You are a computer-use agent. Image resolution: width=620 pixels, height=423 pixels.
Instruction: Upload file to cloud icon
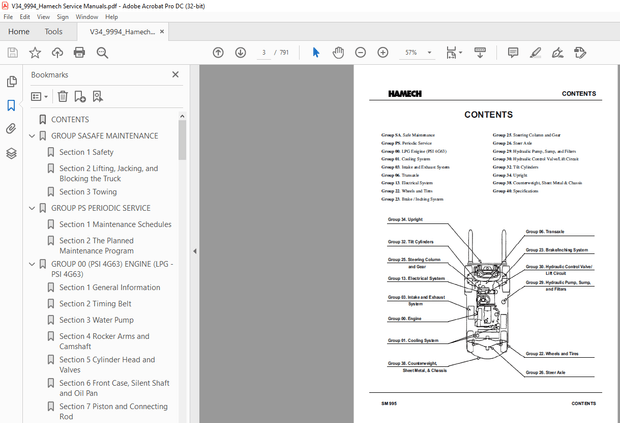[x=57, y=53]
